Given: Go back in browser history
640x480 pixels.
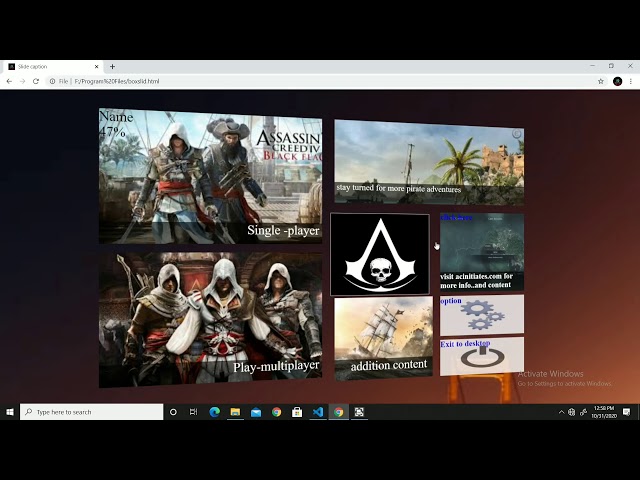Looking at the screenshot, I should (9, 81).
